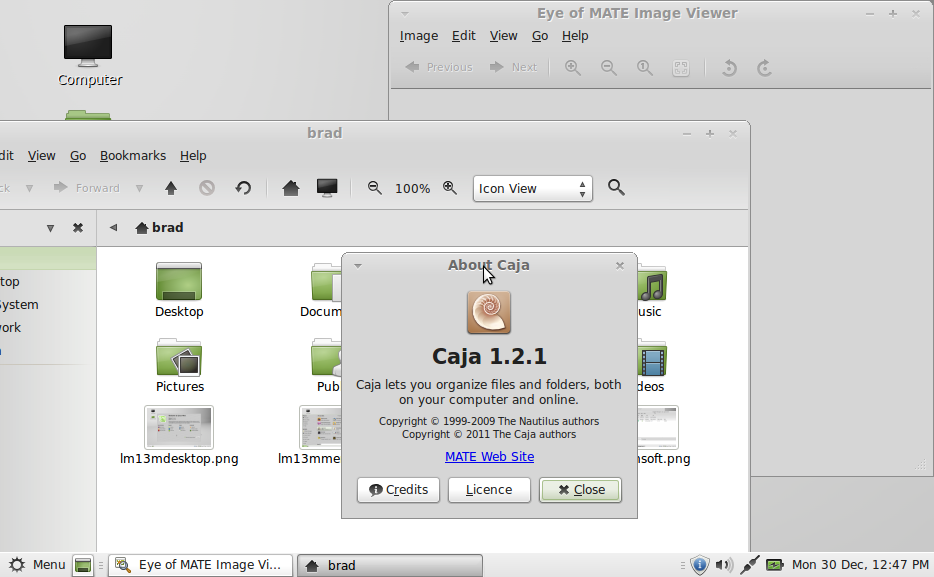The image size is (934, 577).
Task: Go to Home folder via house icon
Action: coord(291,188)
